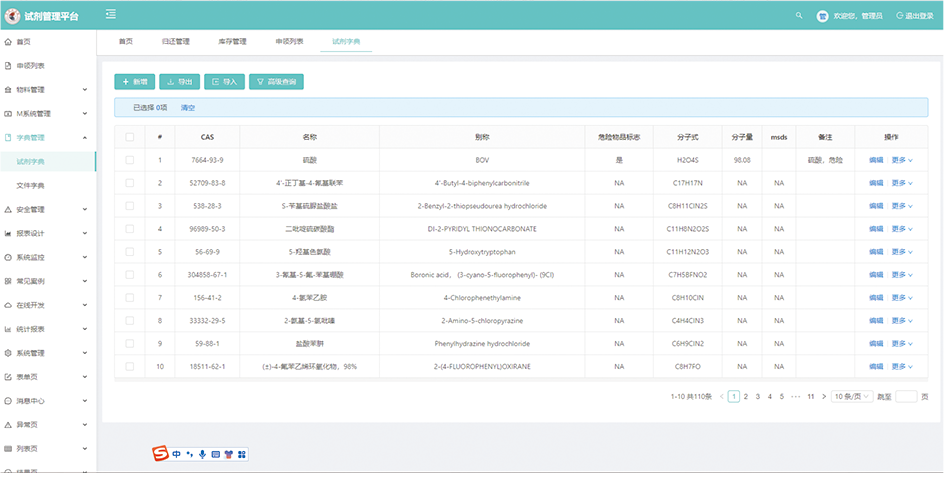Select checkbox for row 5 (56-69-9)
Viewport: 944px width, 478px height.
click(x=130, y=252)
